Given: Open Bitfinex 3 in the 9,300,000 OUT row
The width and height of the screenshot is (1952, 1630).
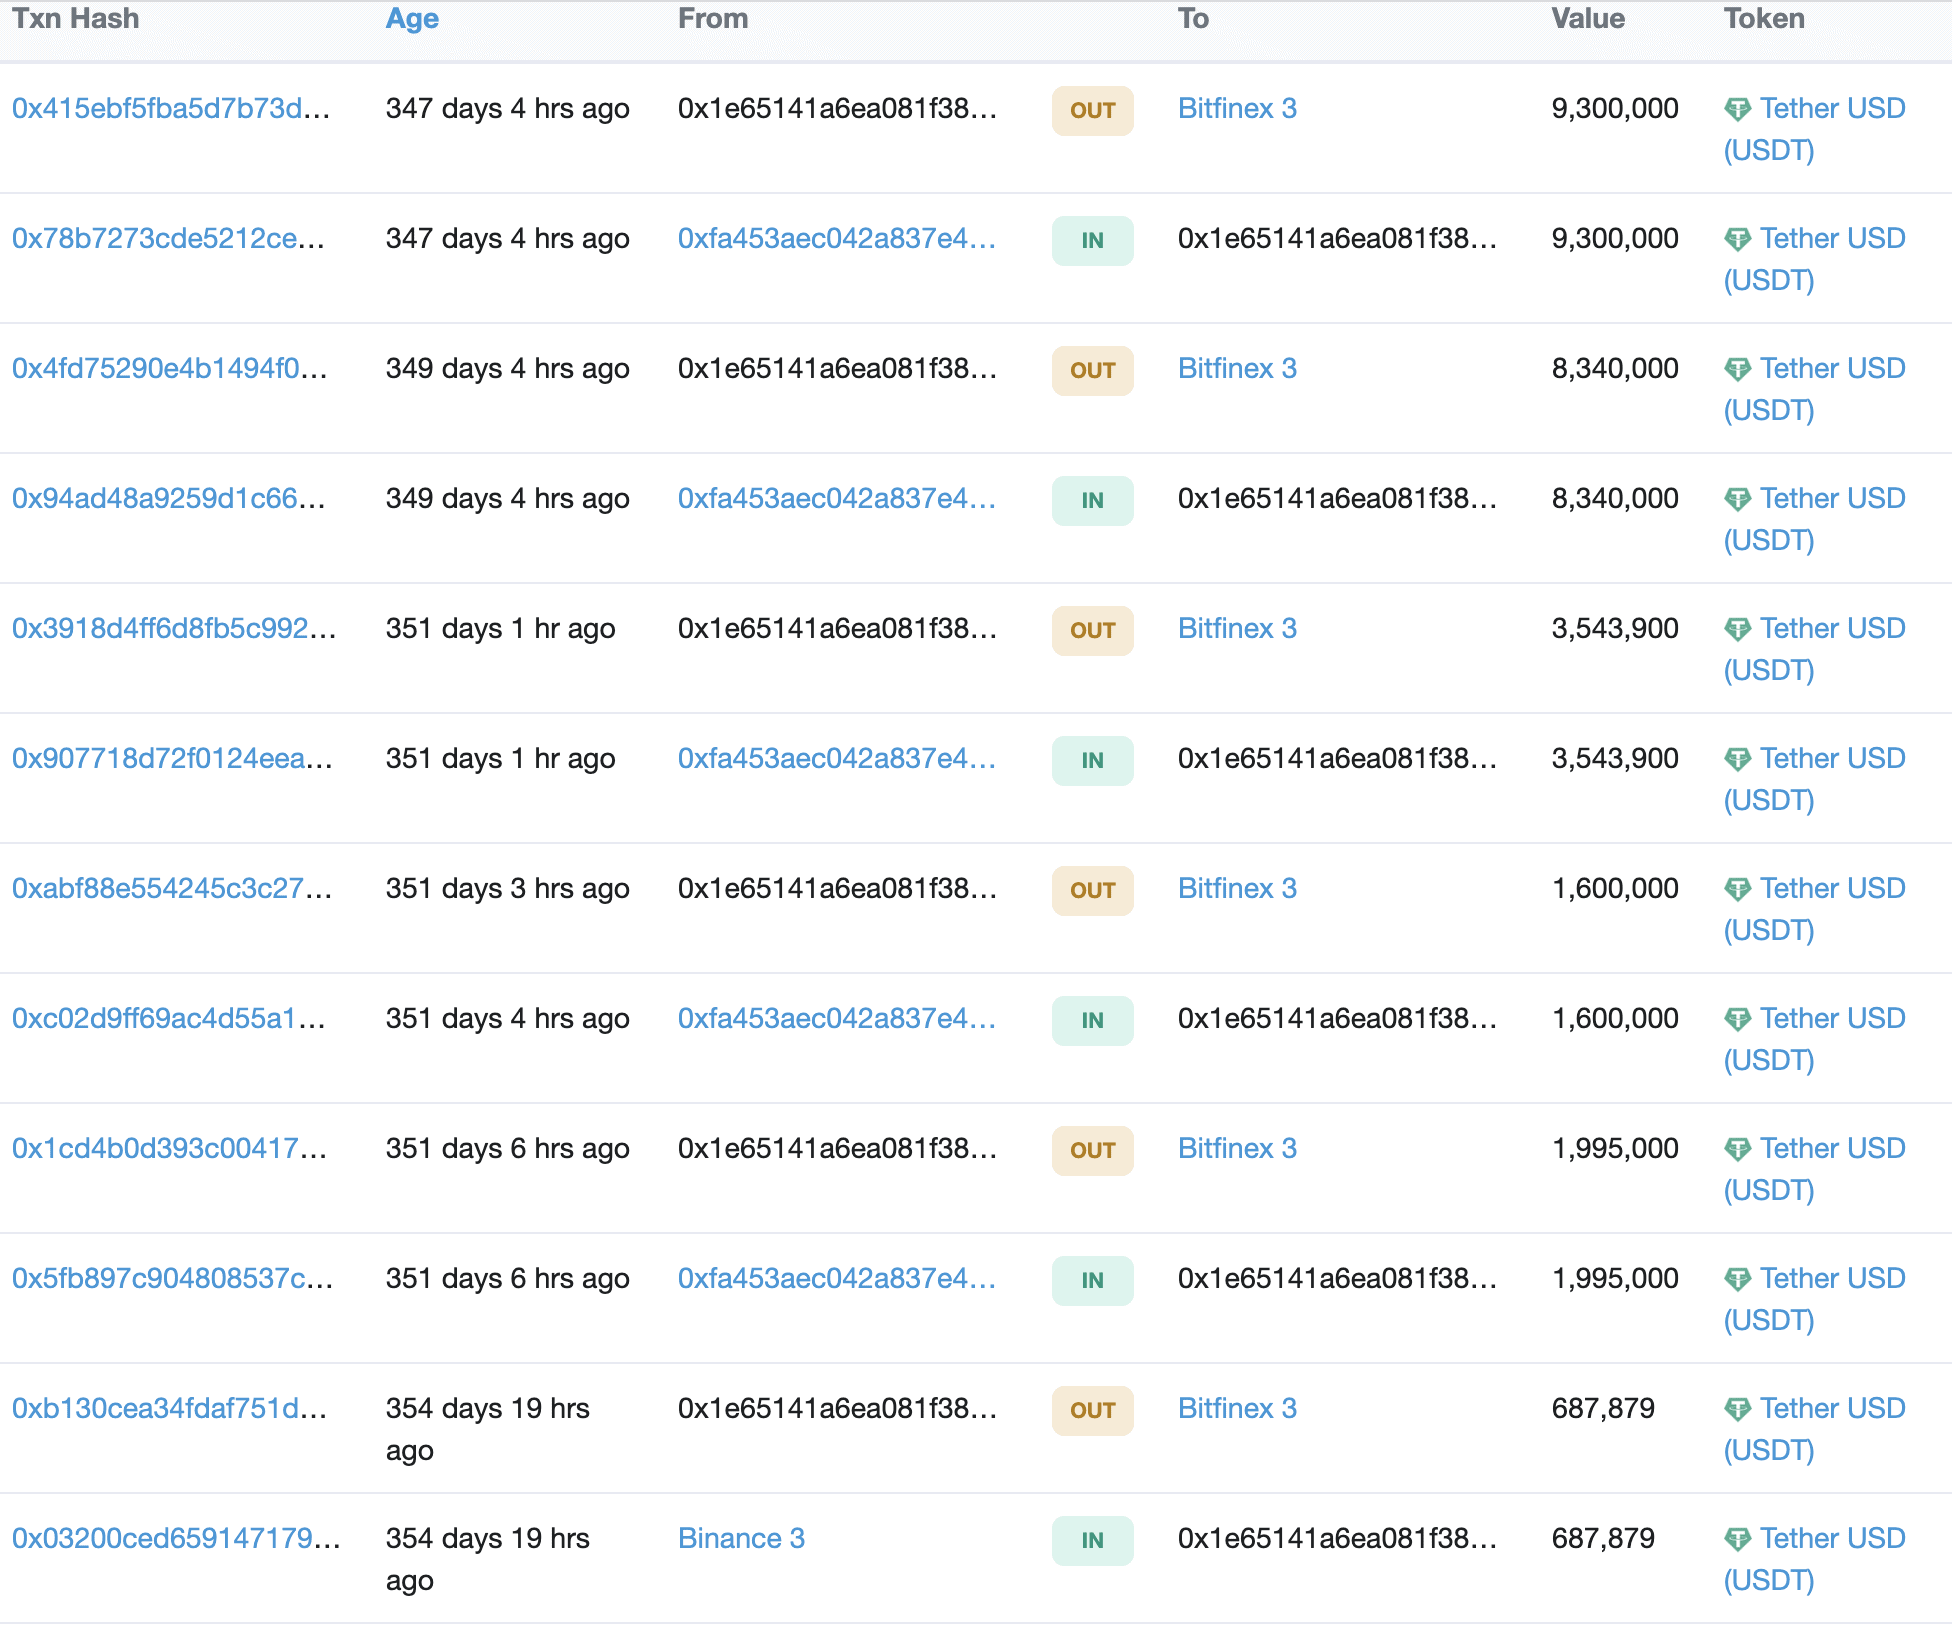Looking at the screenshot, I should pos(1237,108).
